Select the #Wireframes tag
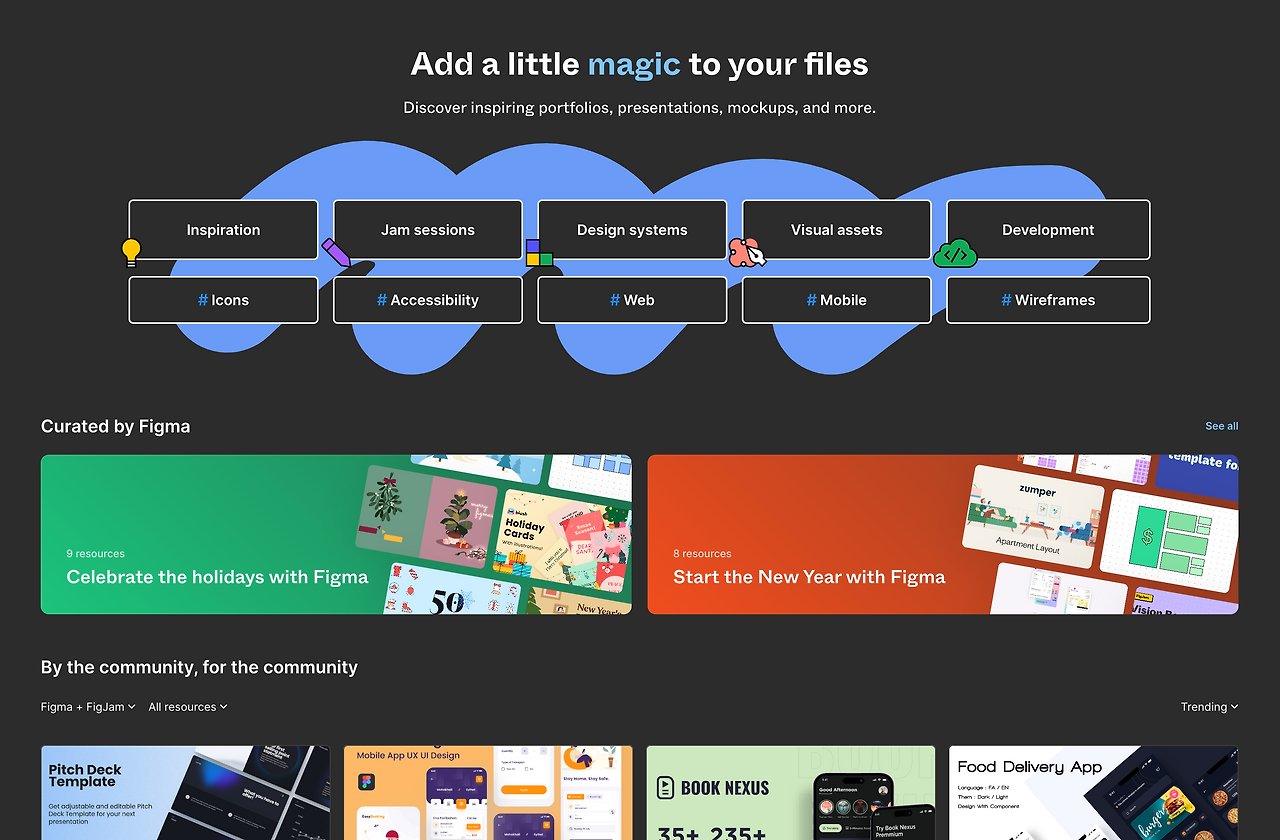Screen dimensions: 1280x840 point(1048,300)
